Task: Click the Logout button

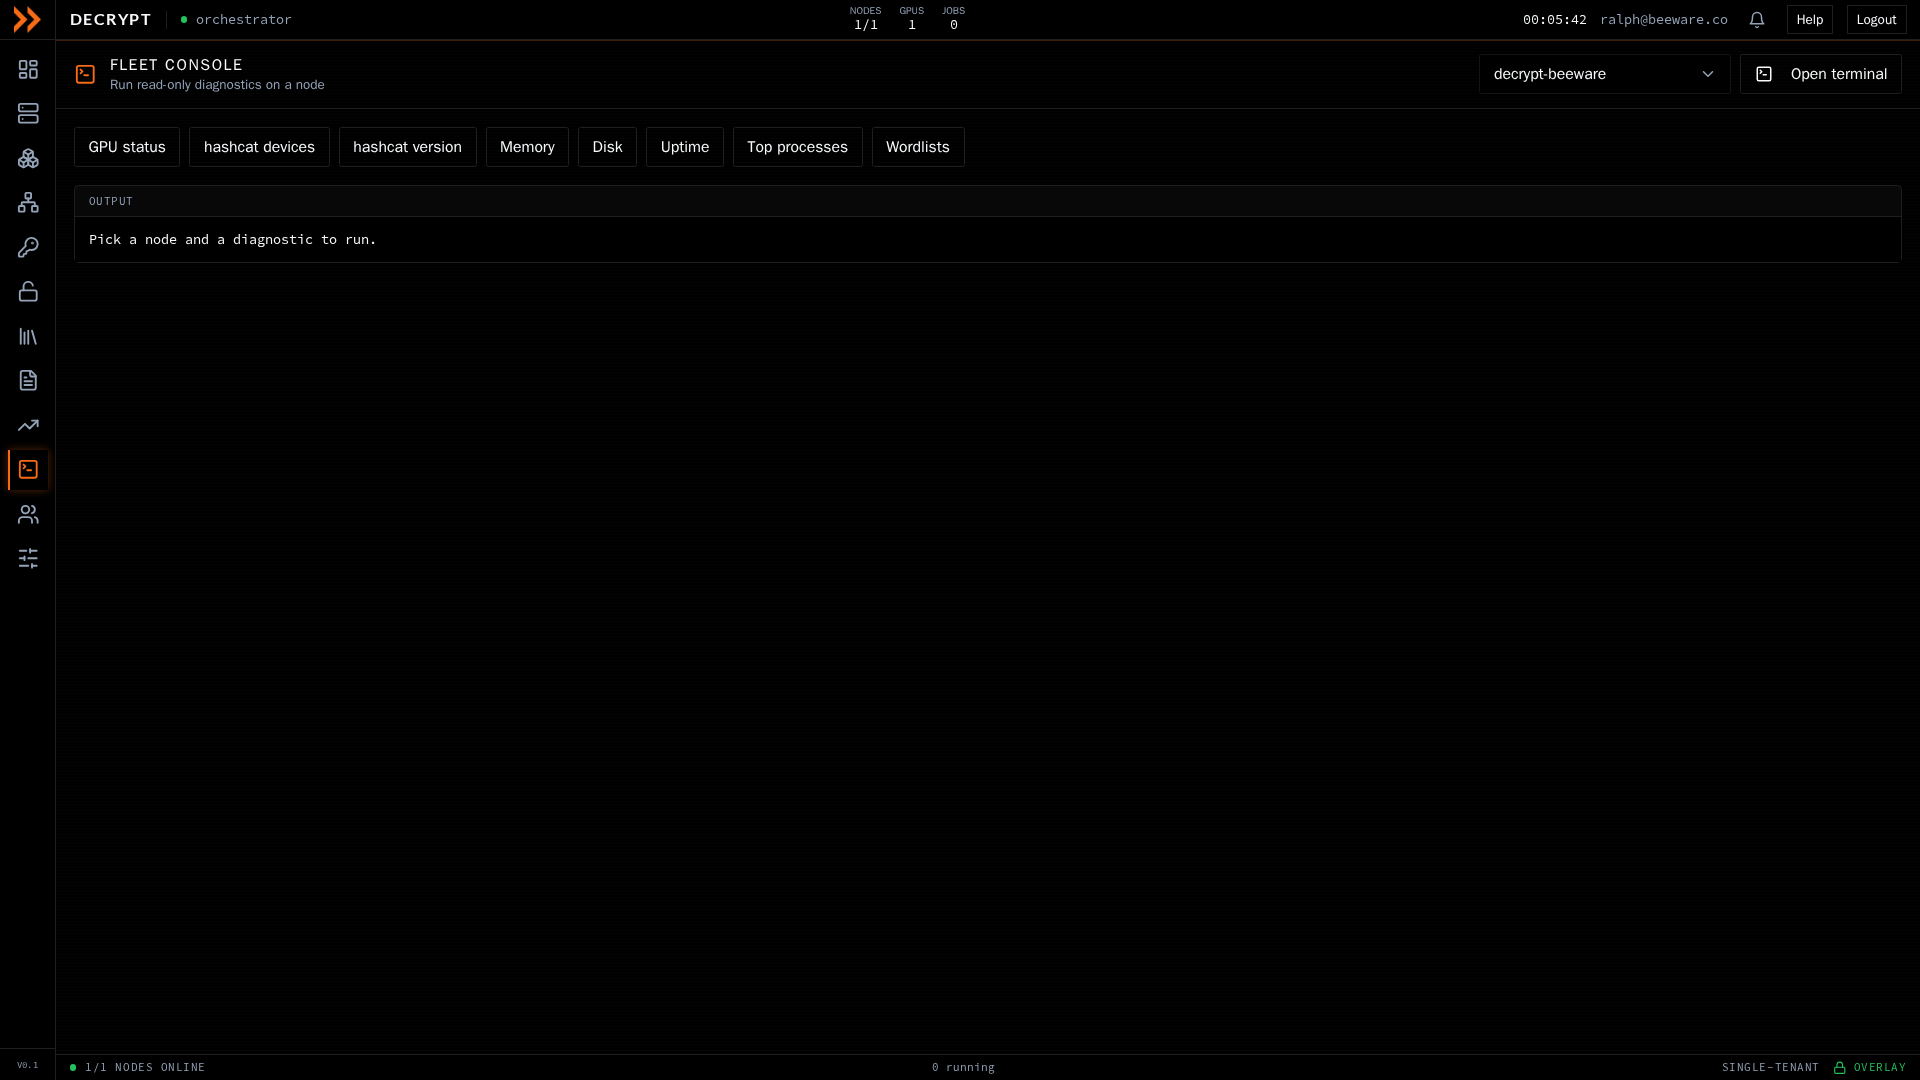Action: point(1876,19)
